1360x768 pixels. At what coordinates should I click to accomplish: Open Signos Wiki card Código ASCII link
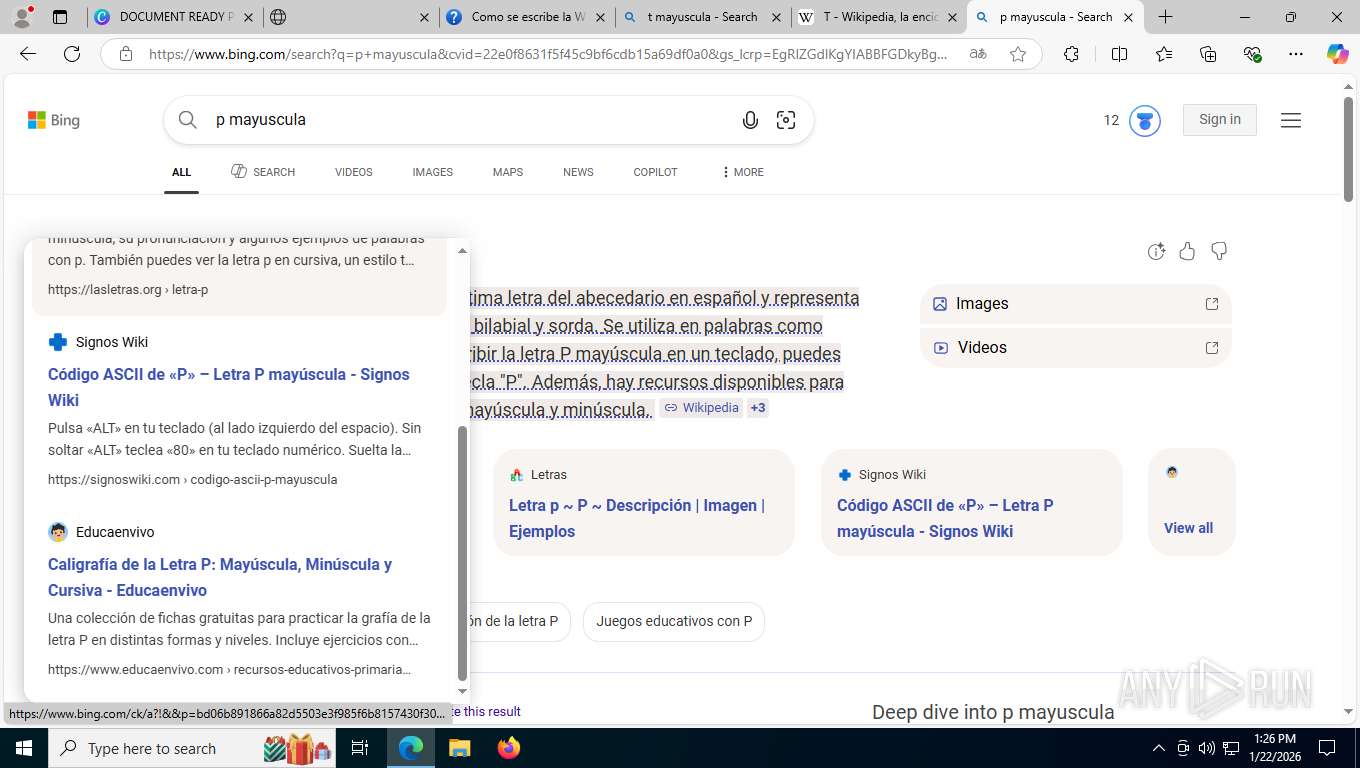[x=945, y=518]
